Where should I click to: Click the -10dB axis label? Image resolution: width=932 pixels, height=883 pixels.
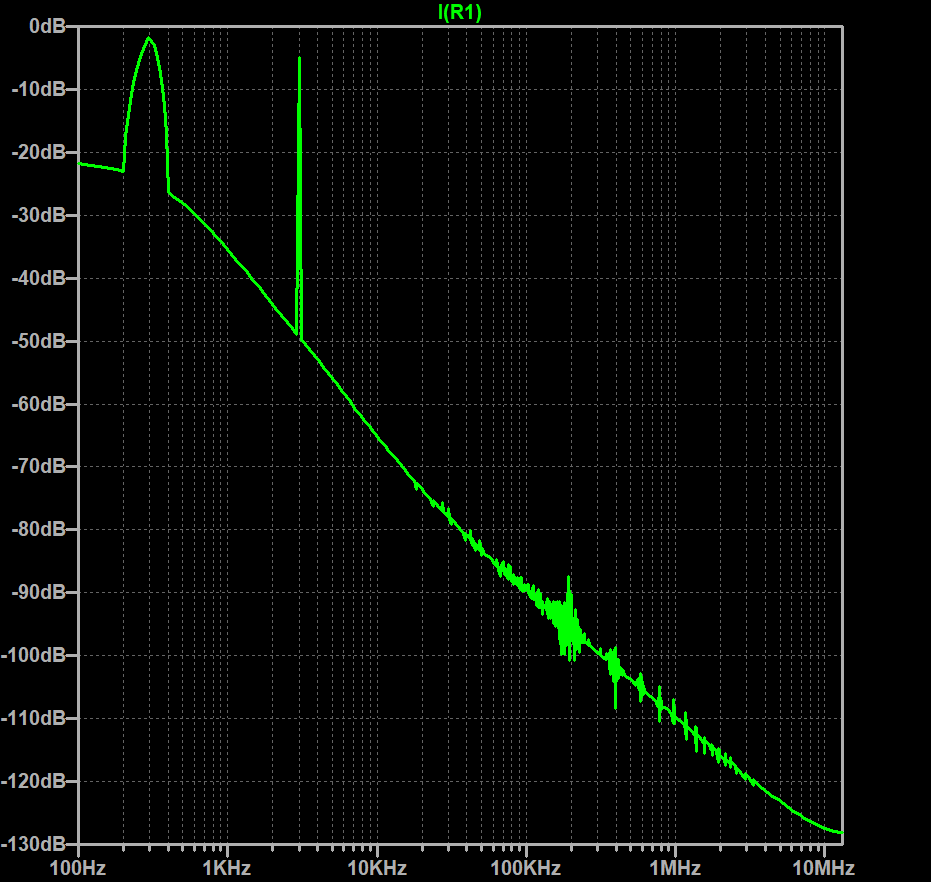tap(39, 89)
